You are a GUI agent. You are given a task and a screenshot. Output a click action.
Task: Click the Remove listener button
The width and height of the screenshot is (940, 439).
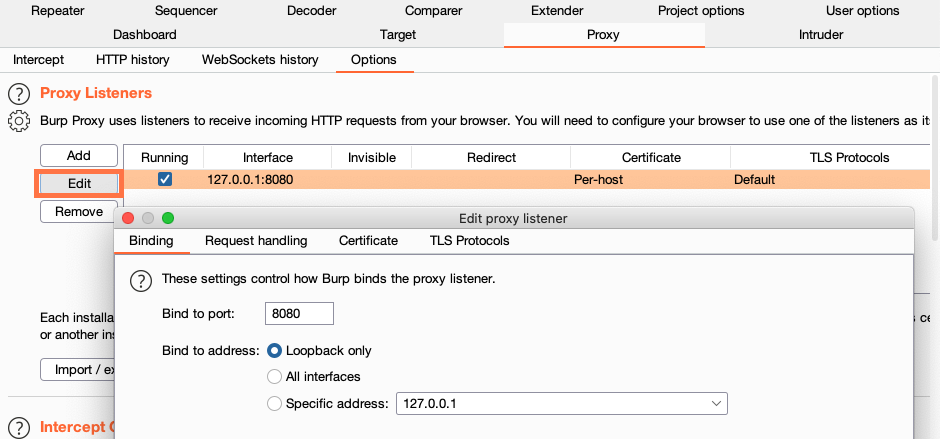pyautogui.click(x=79, y=212)
